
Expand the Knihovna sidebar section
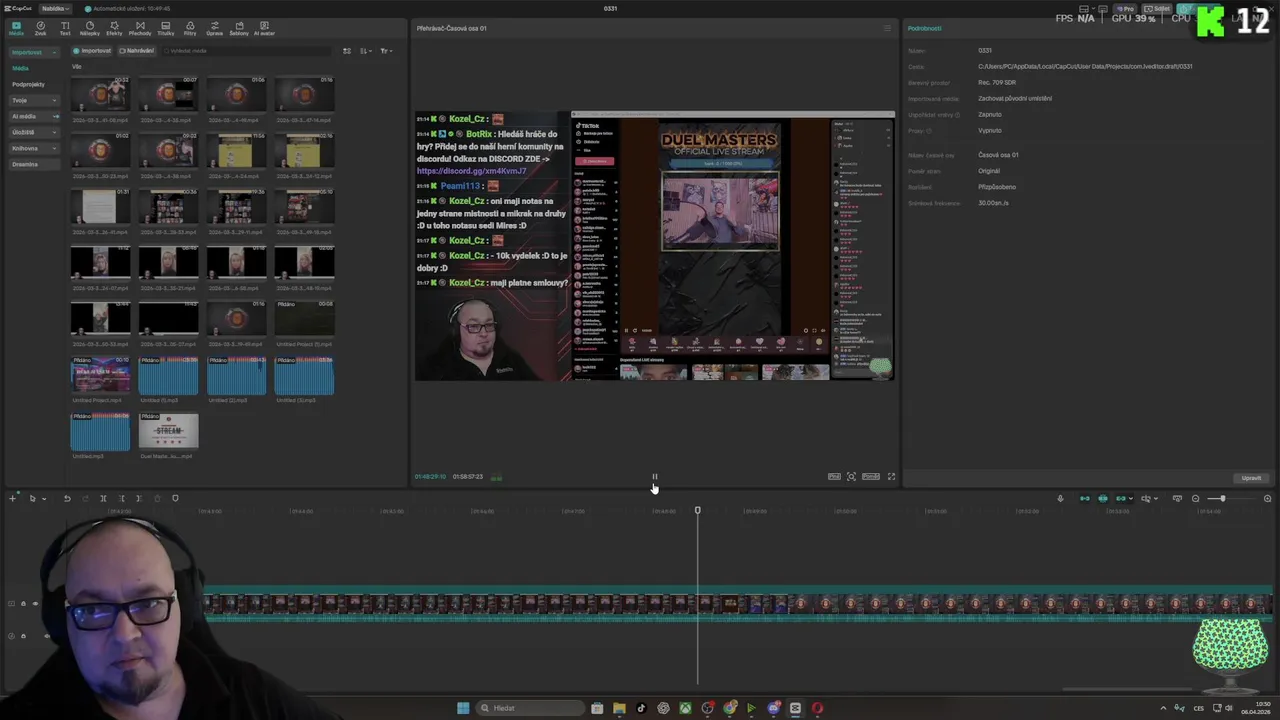point(34,148)
